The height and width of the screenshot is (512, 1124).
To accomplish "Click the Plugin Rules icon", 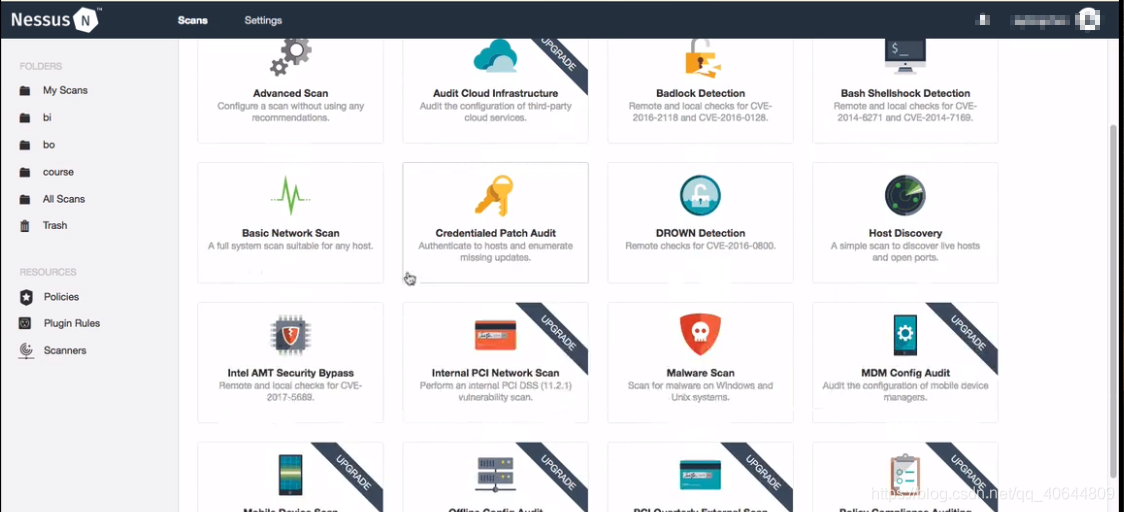I will 26,323.
